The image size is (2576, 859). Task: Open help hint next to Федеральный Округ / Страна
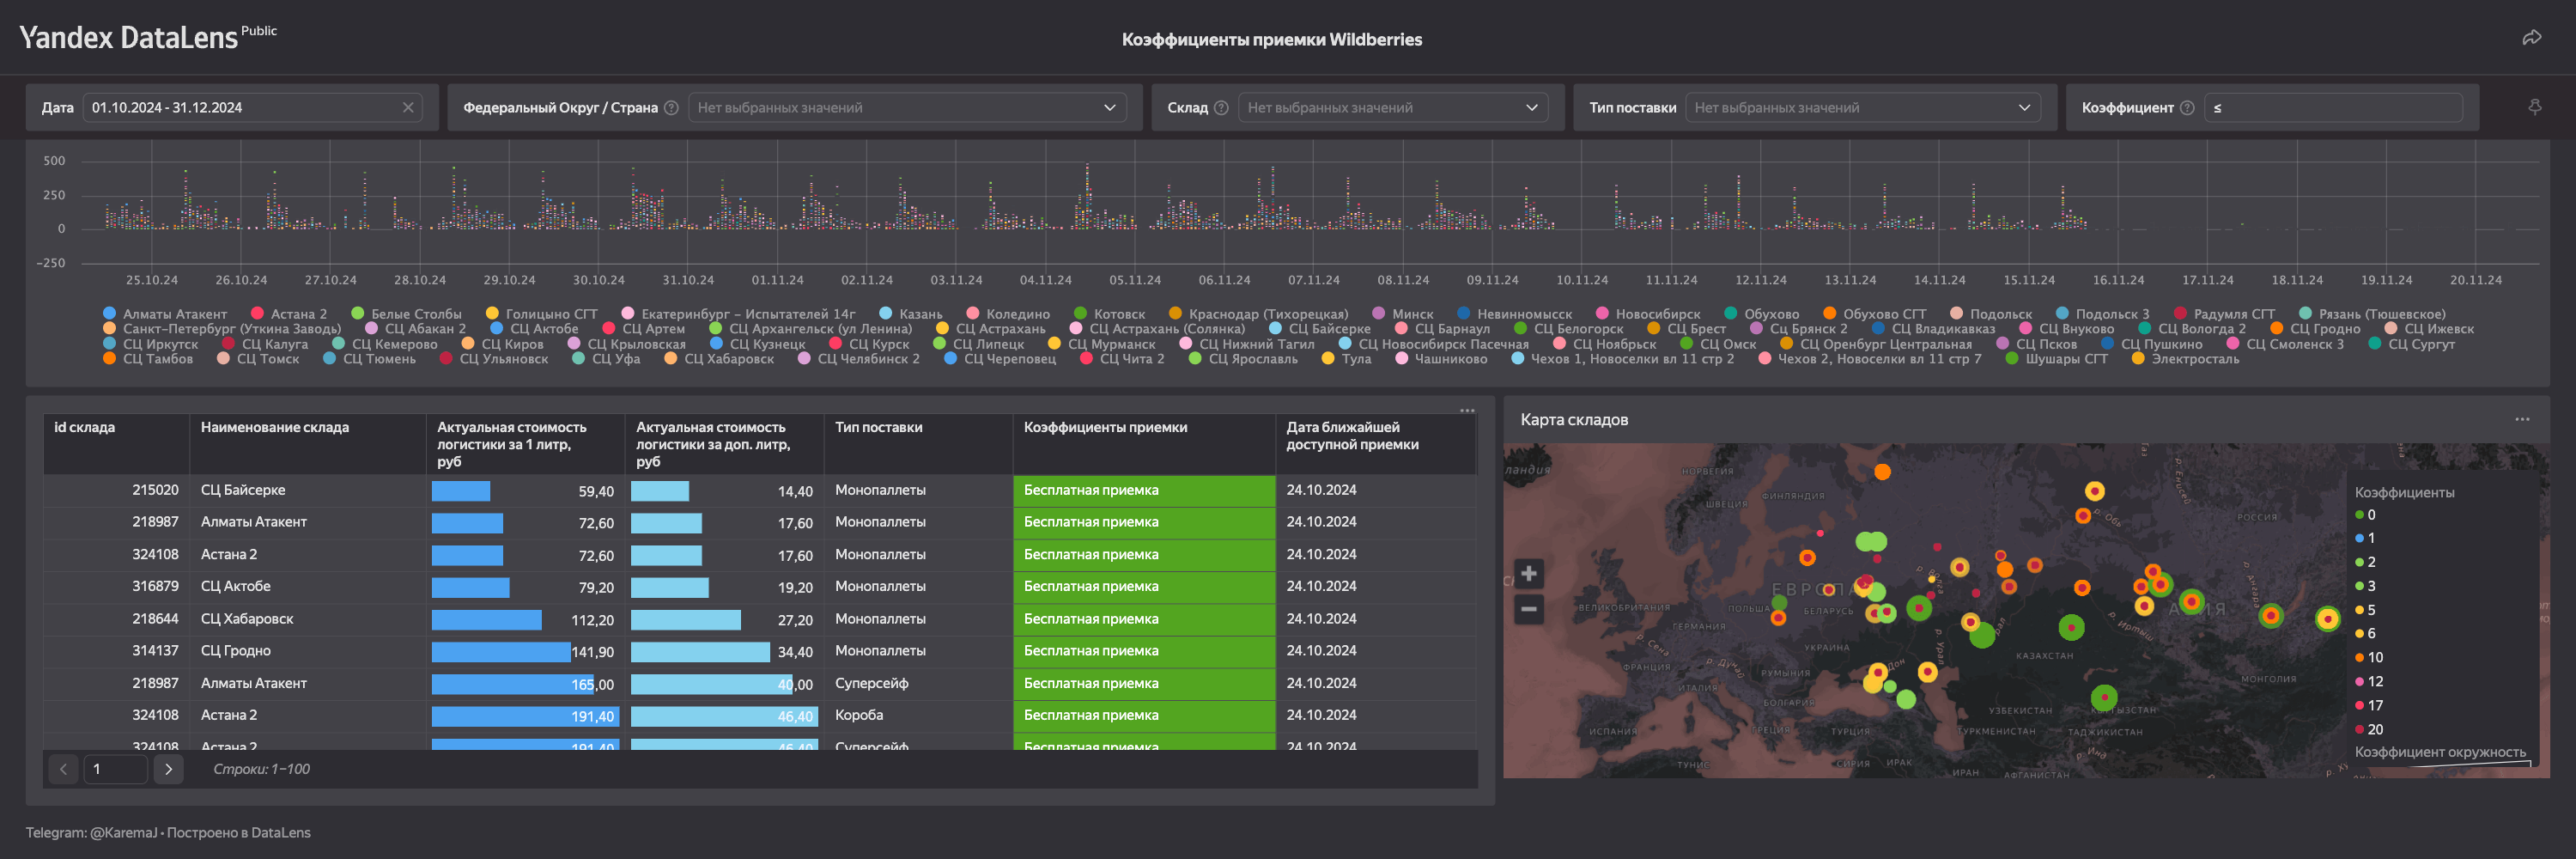tap(671, 108)
